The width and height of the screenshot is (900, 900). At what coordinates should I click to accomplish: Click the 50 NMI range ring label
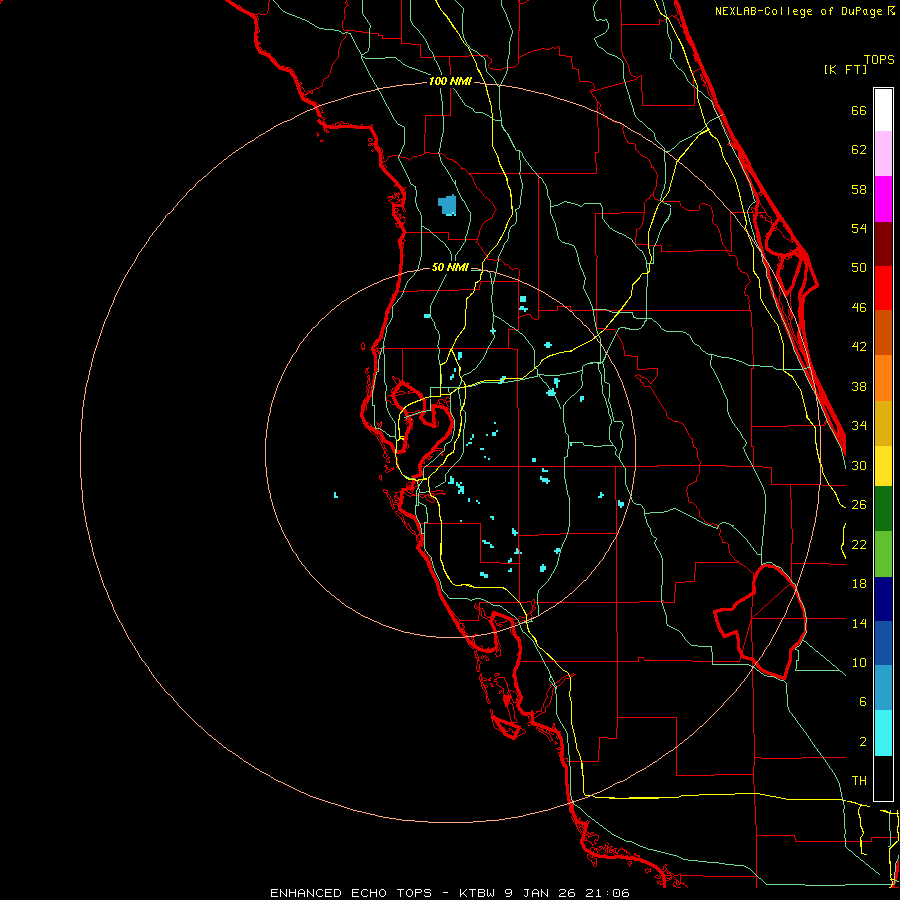pyautogui.click(x=450, y=267)
